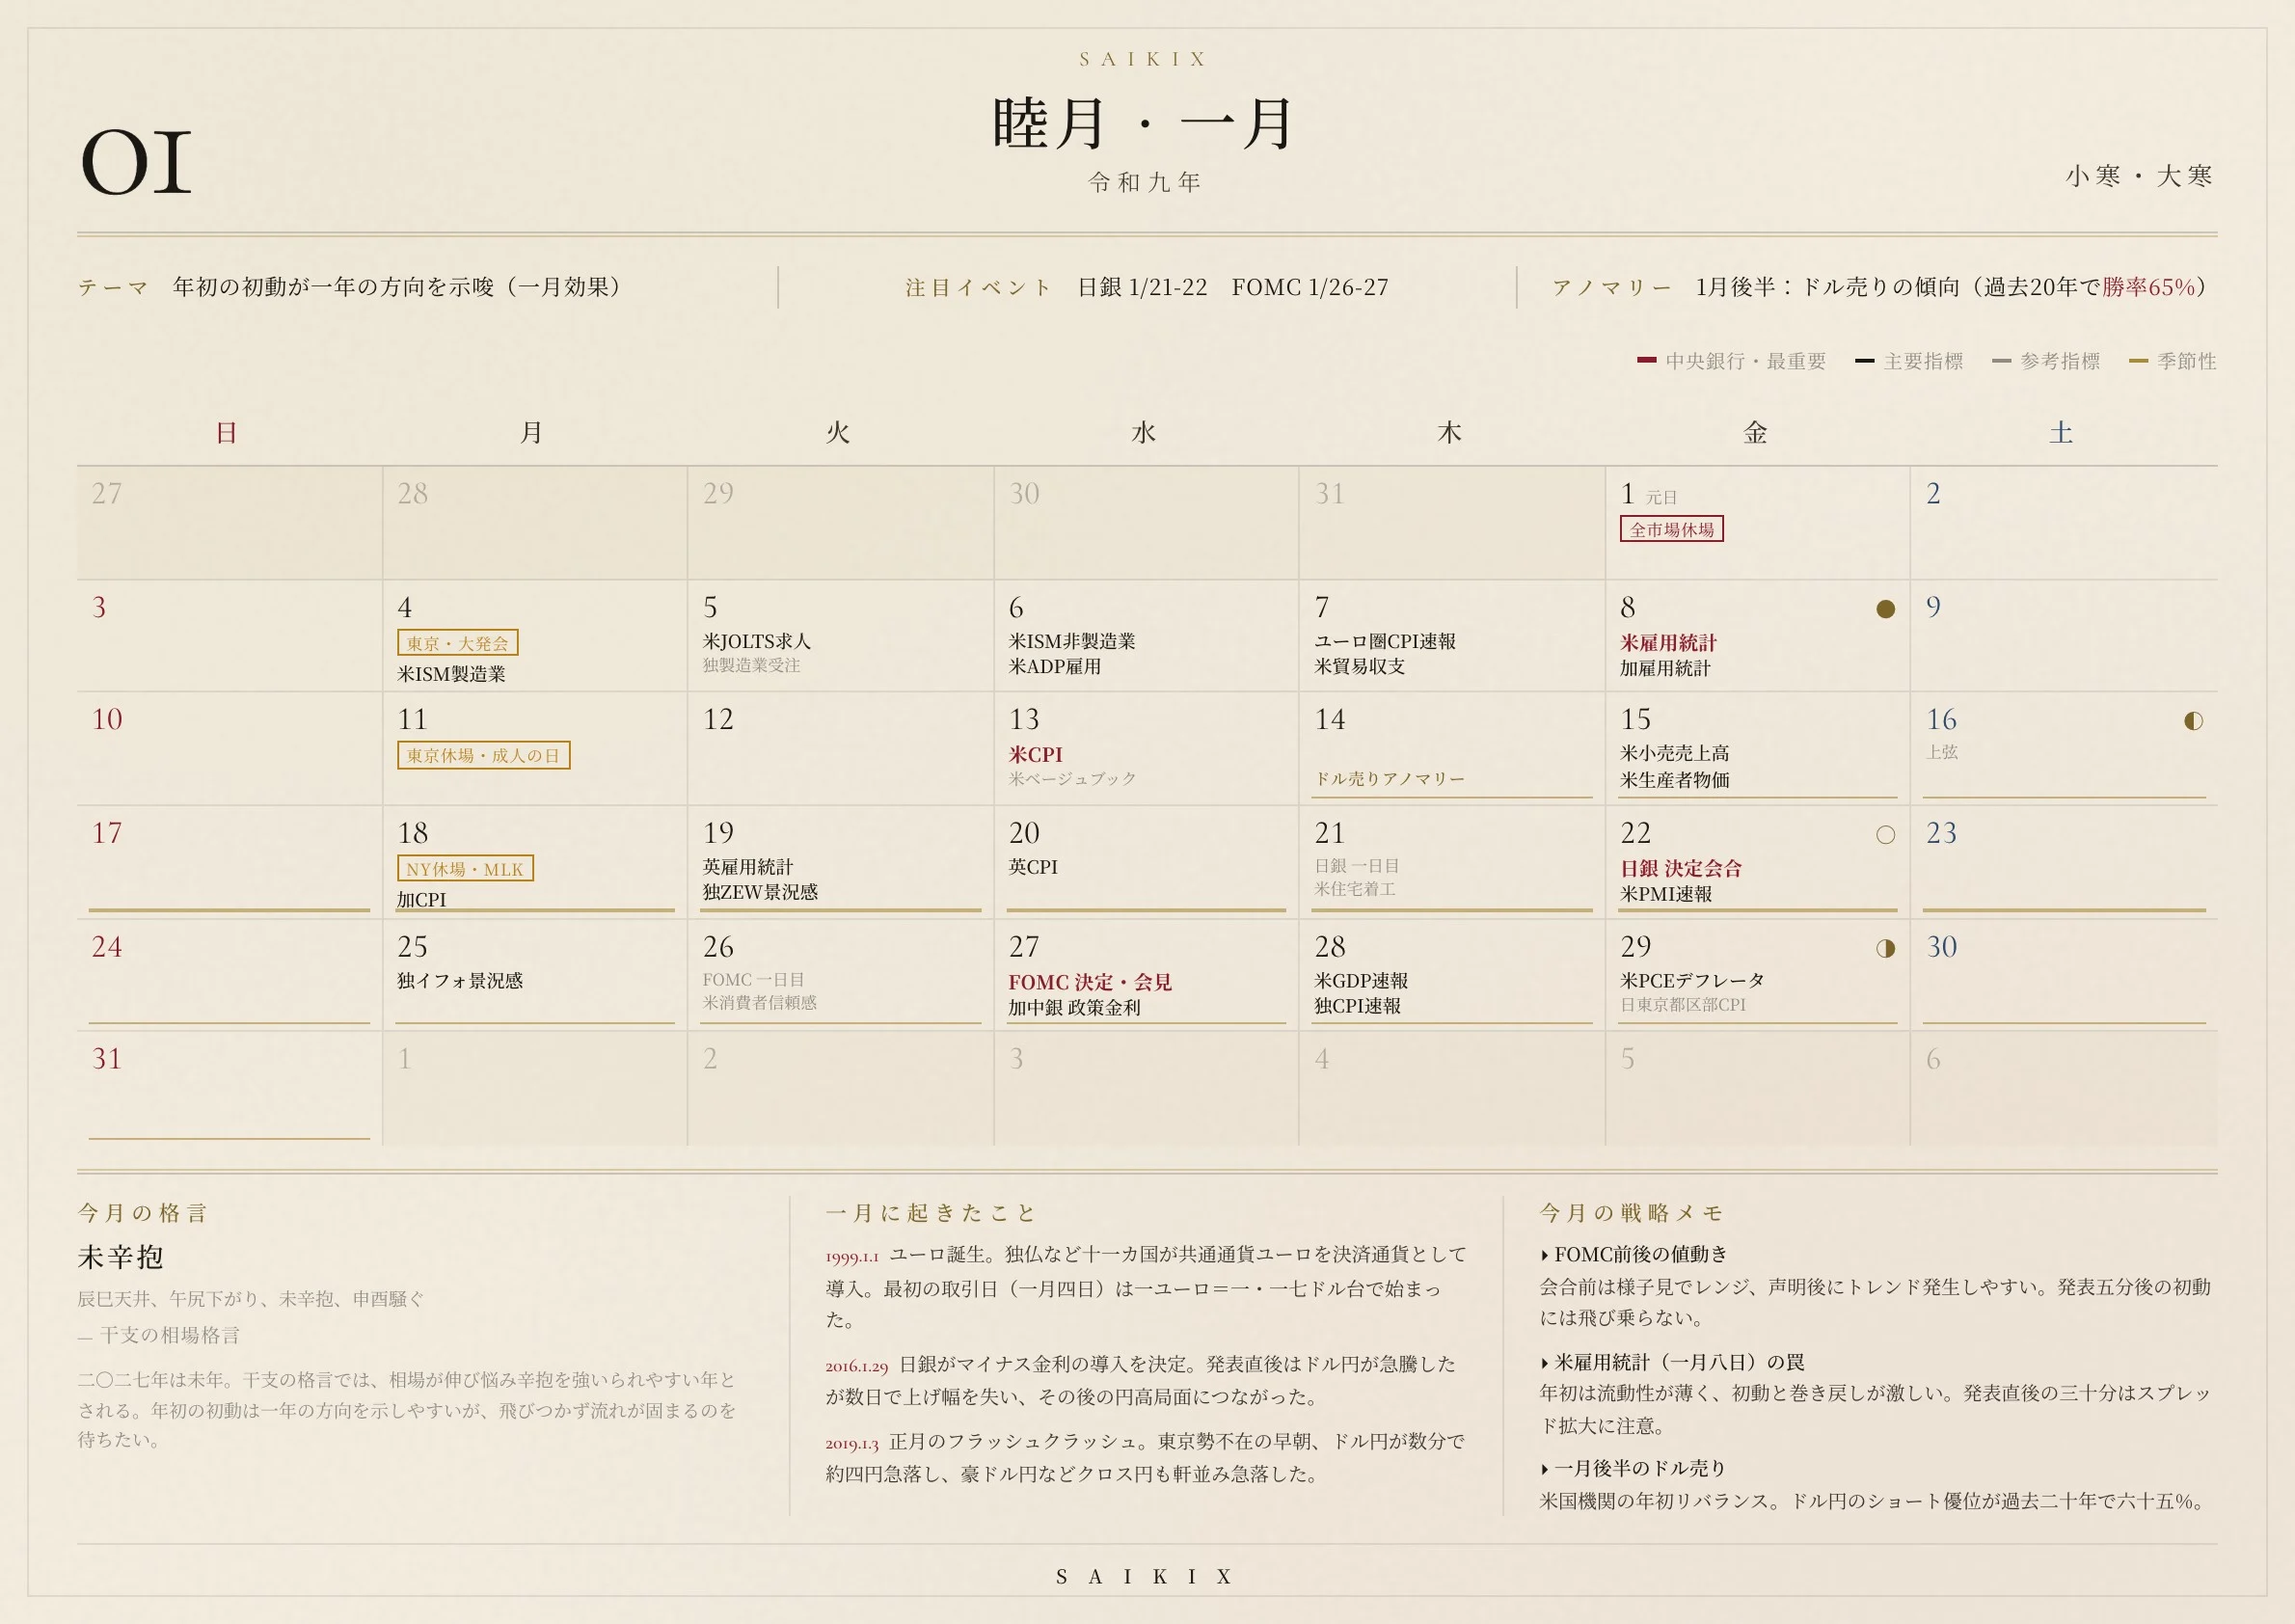
Task: Click the gold 季節性 legend marker
Action: [2138, 360]
